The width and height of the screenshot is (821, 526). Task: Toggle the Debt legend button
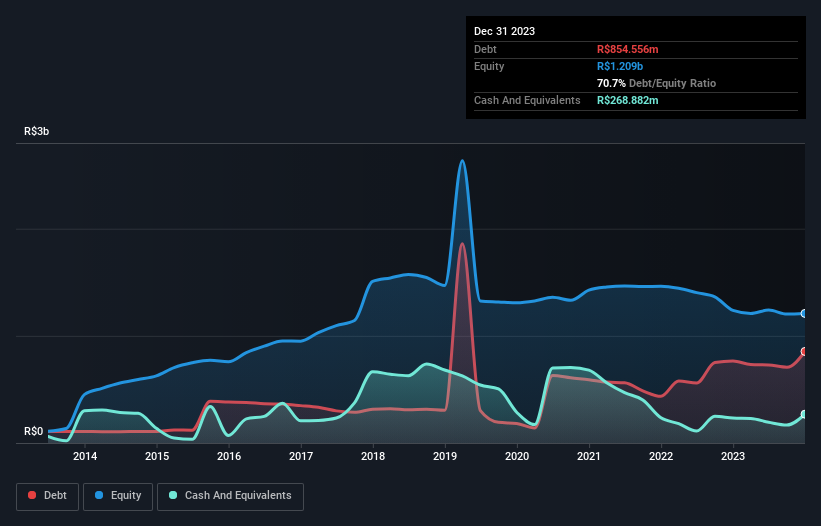[48, 496]
